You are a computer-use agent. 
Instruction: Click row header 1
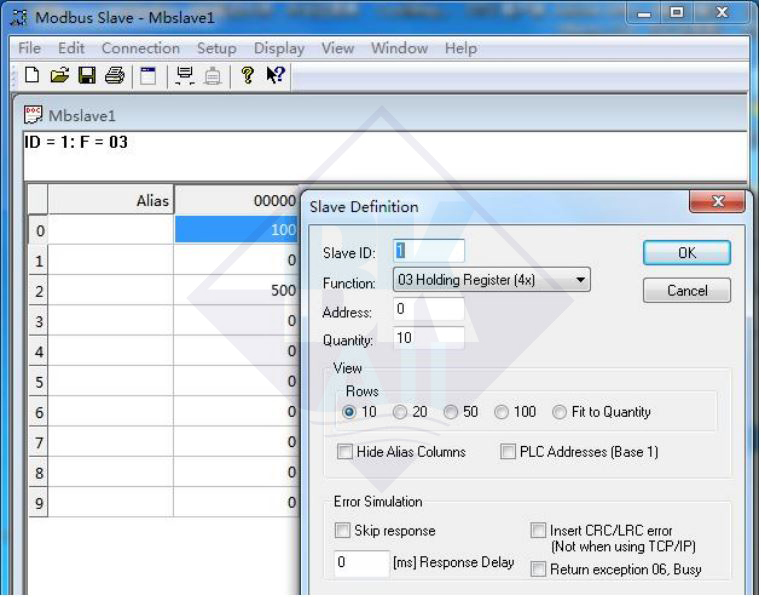[x=39, y=260]
